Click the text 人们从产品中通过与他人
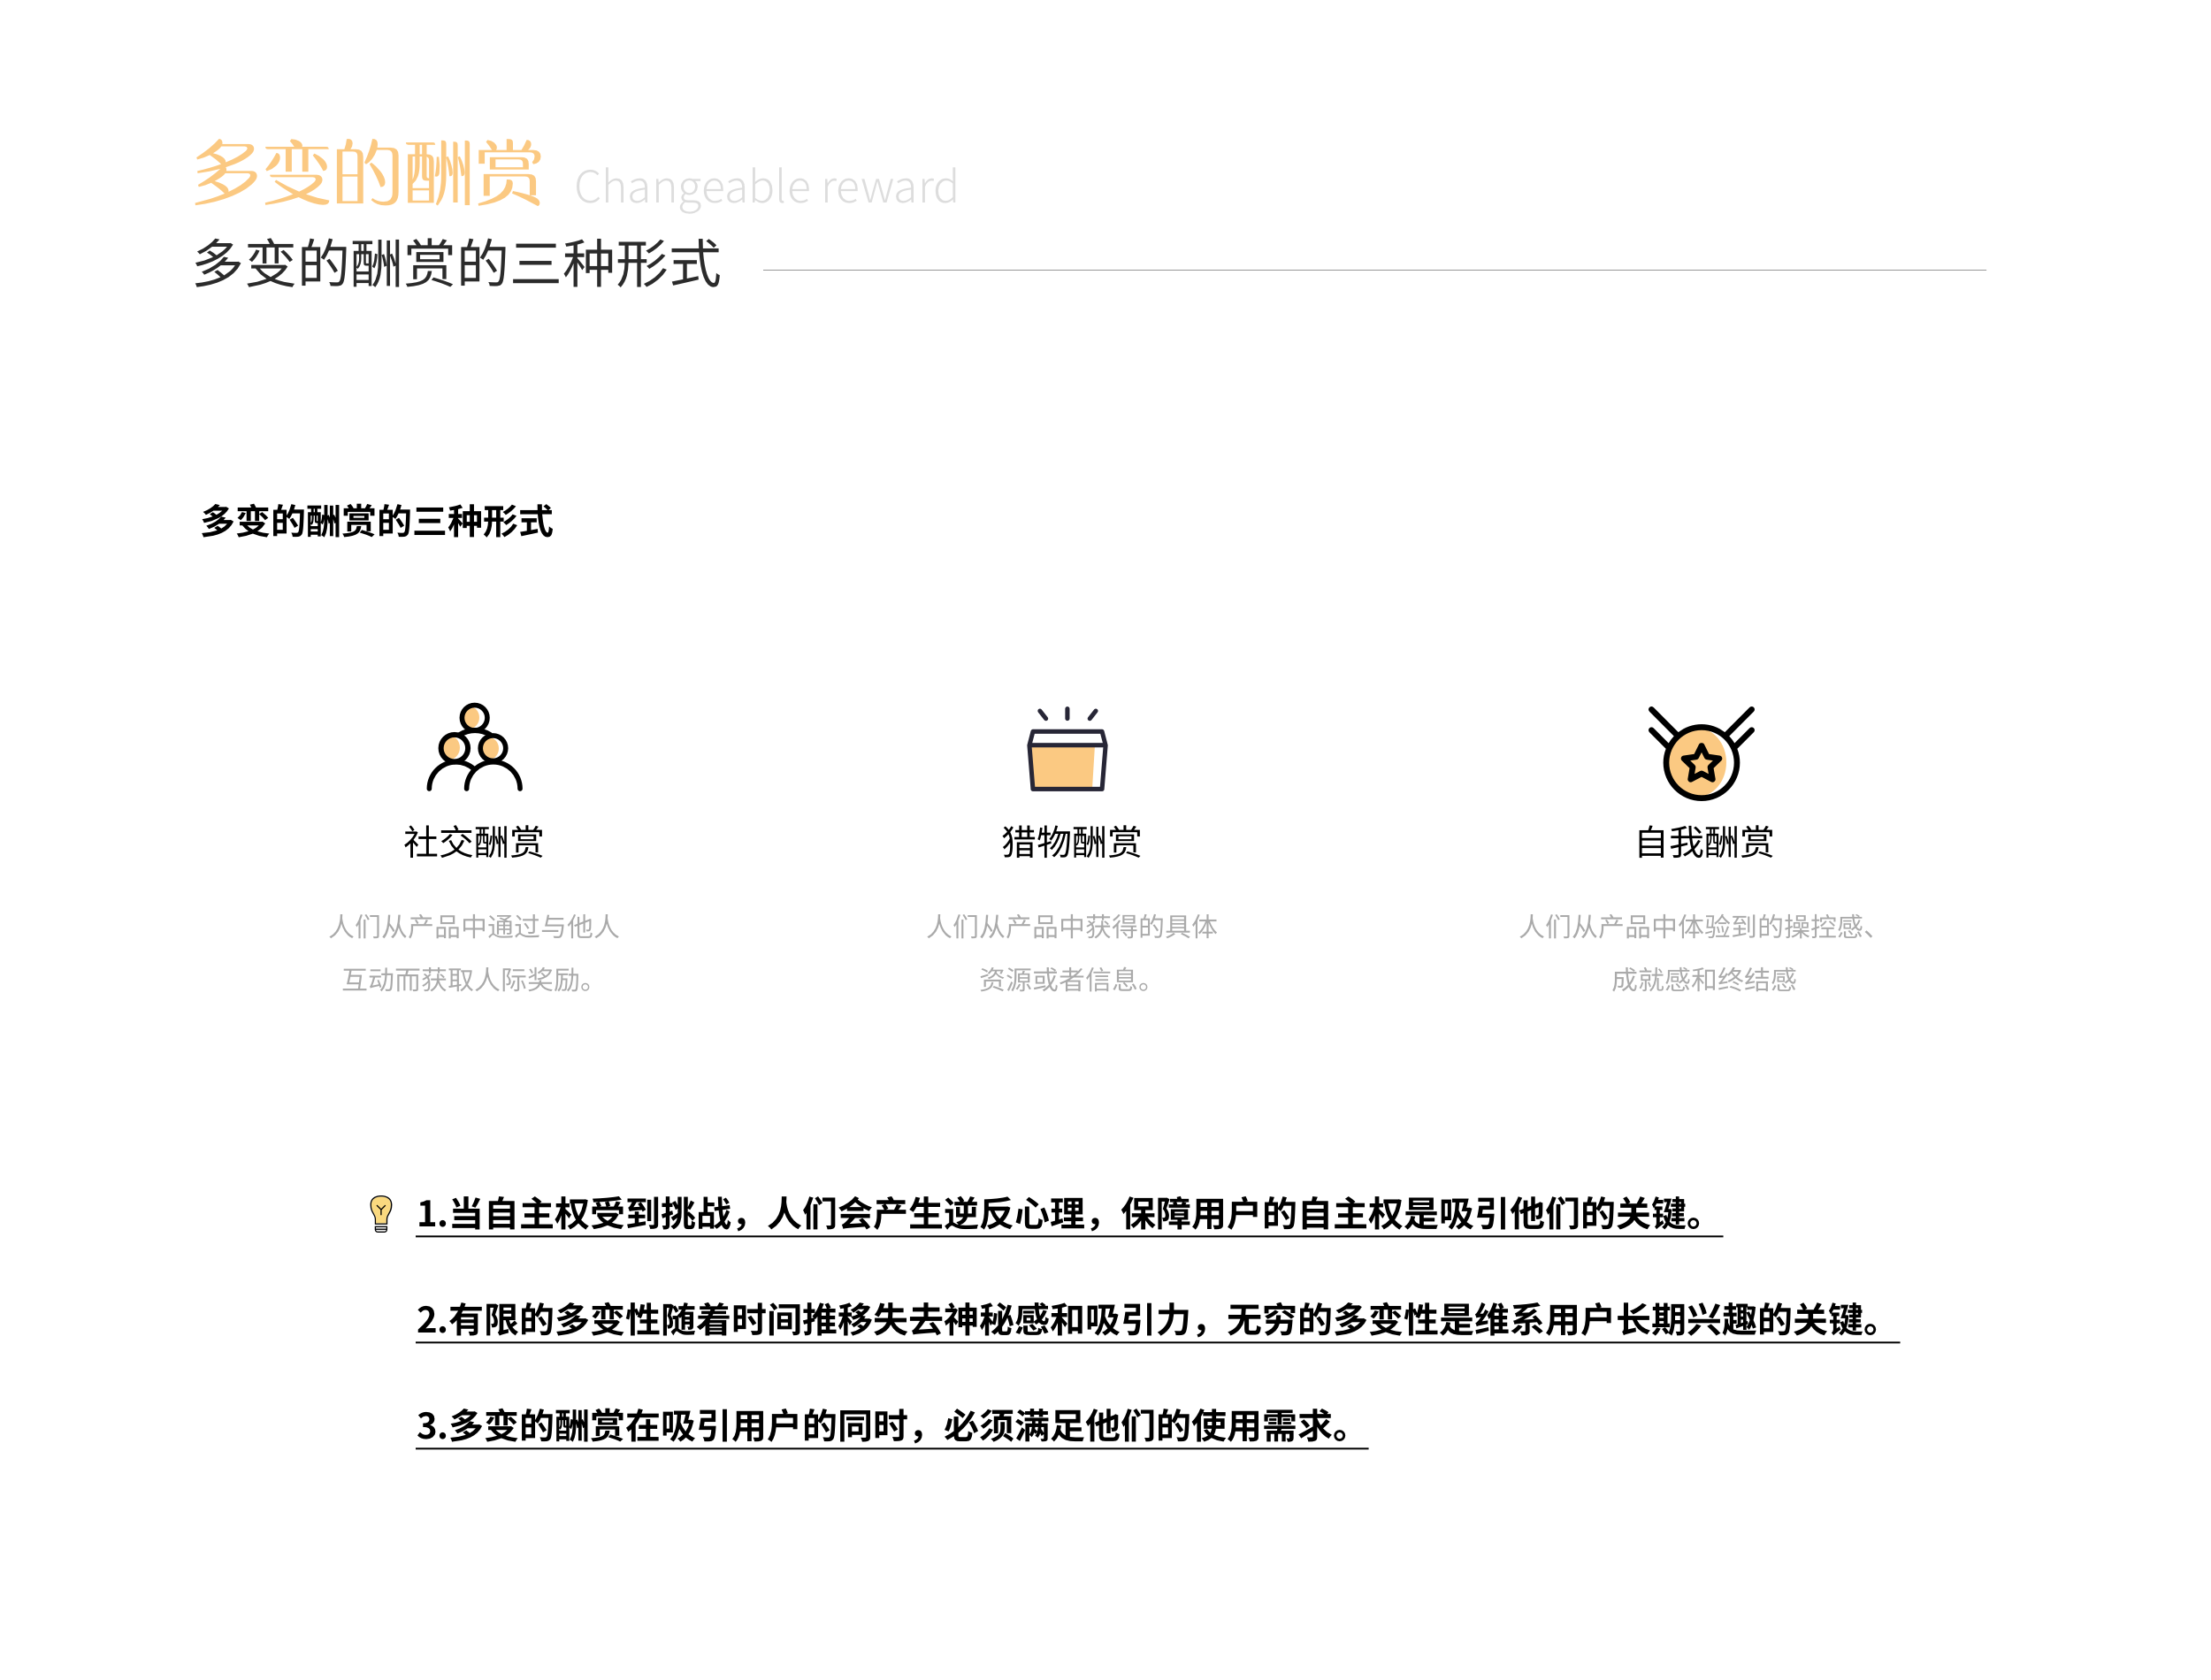2211x1680 pixels. [474, 927]
